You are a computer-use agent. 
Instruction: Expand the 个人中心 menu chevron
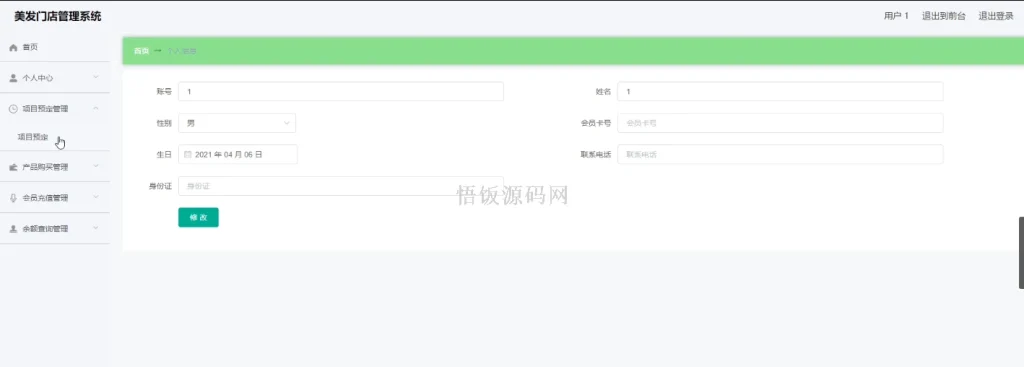(x=96, y=78)
